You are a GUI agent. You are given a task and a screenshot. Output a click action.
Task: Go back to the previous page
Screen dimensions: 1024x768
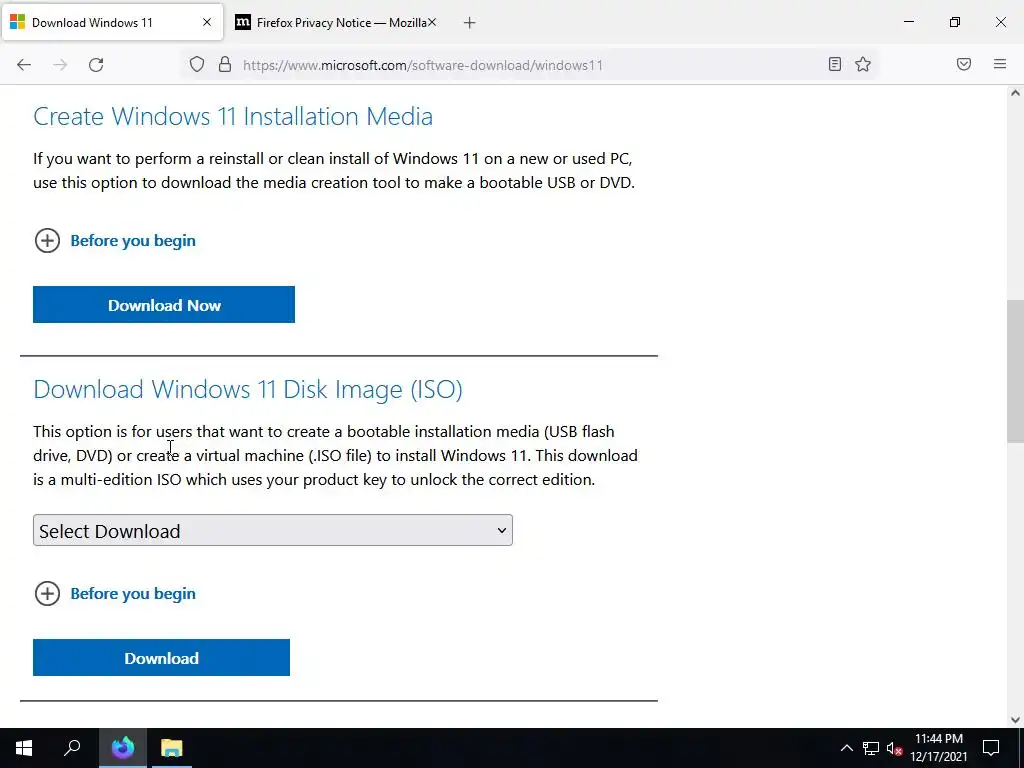tap(24, 65)
